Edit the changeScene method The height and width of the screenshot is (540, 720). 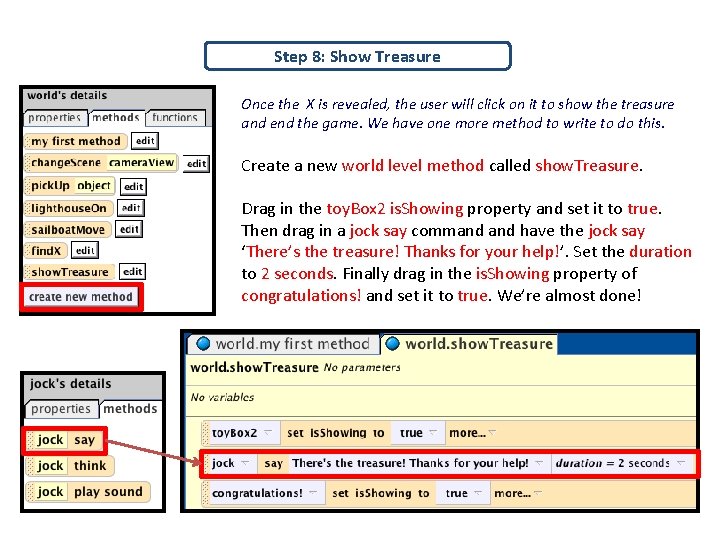[x=197, y=163]
